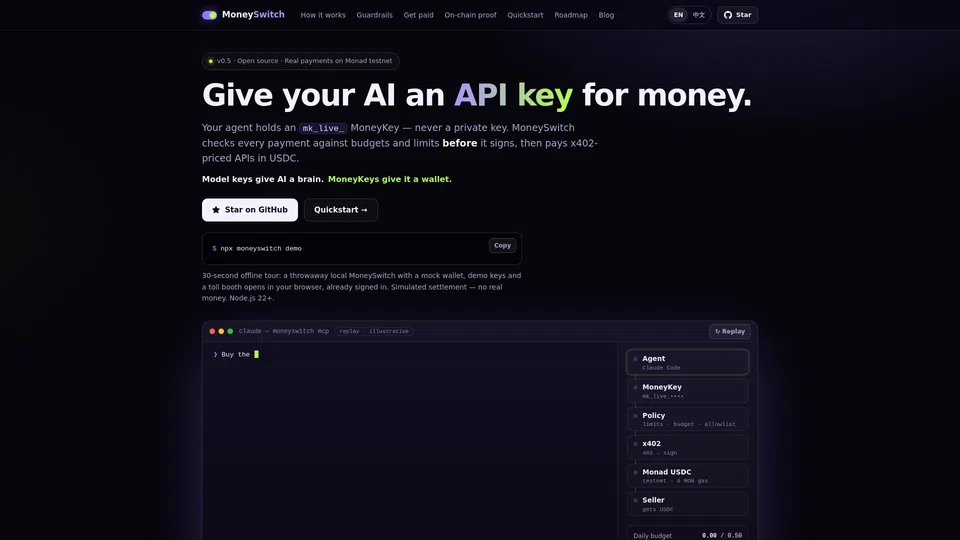Select the MoneyKey step card
The height and width of the screenshot is (540, 960).
pyautogui.click(x=688, y=391)
